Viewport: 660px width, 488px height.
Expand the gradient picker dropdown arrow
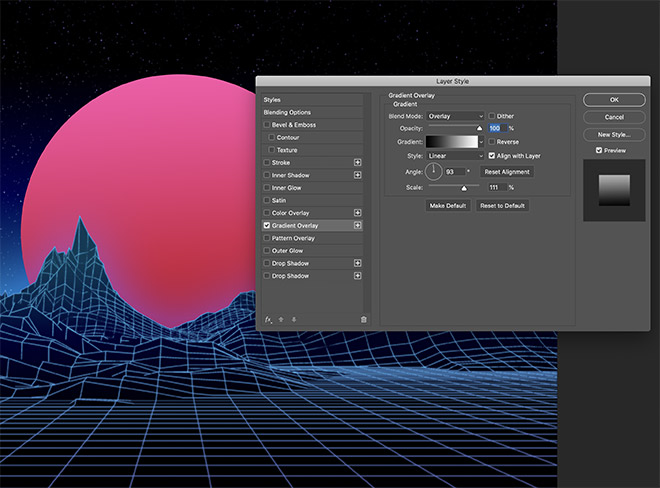click(480, 142)
